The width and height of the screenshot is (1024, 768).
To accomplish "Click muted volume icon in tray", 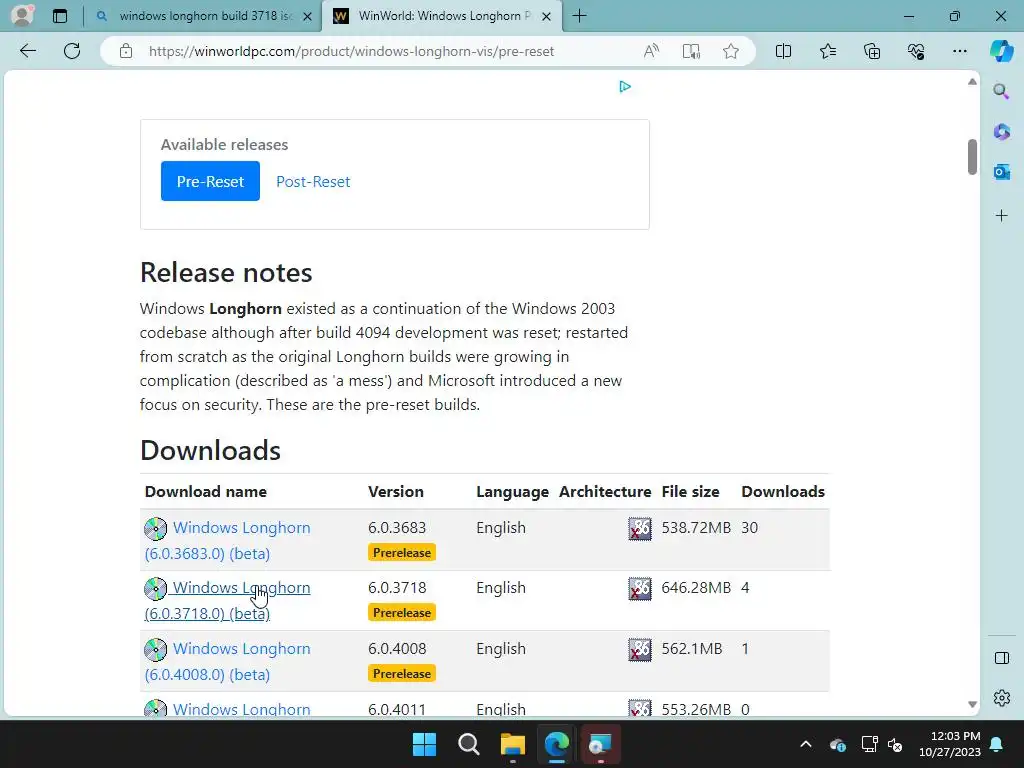I will coord(895,744).
